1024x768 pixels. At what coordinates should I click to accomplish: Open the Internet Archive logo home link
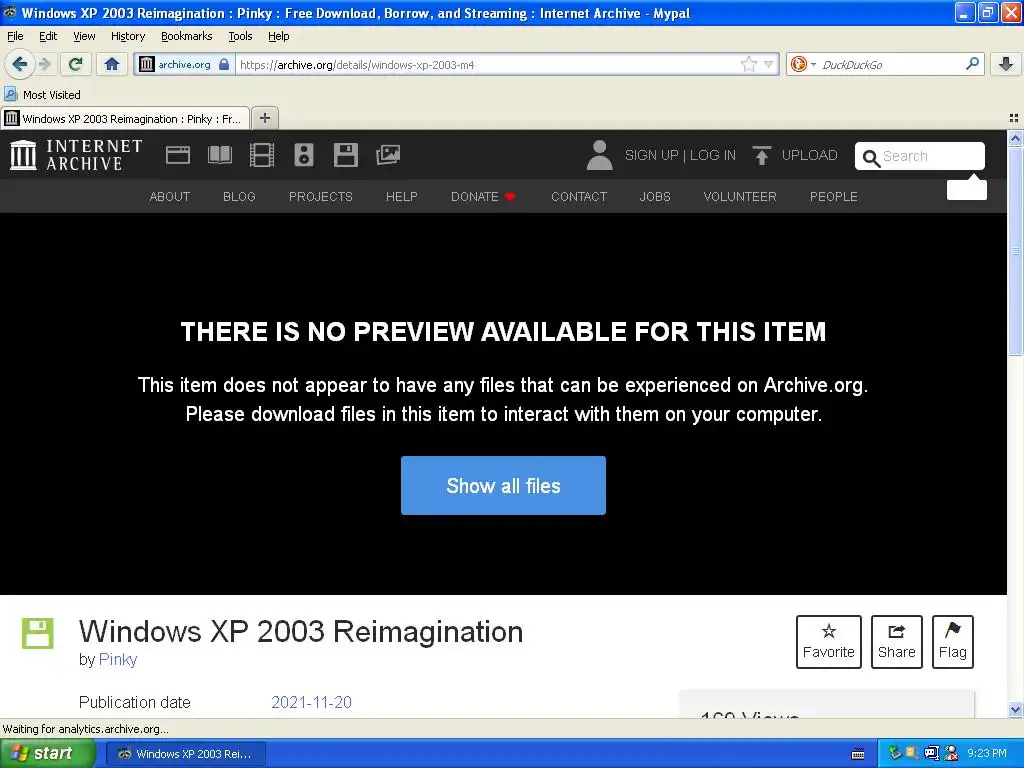coord(76,155)
